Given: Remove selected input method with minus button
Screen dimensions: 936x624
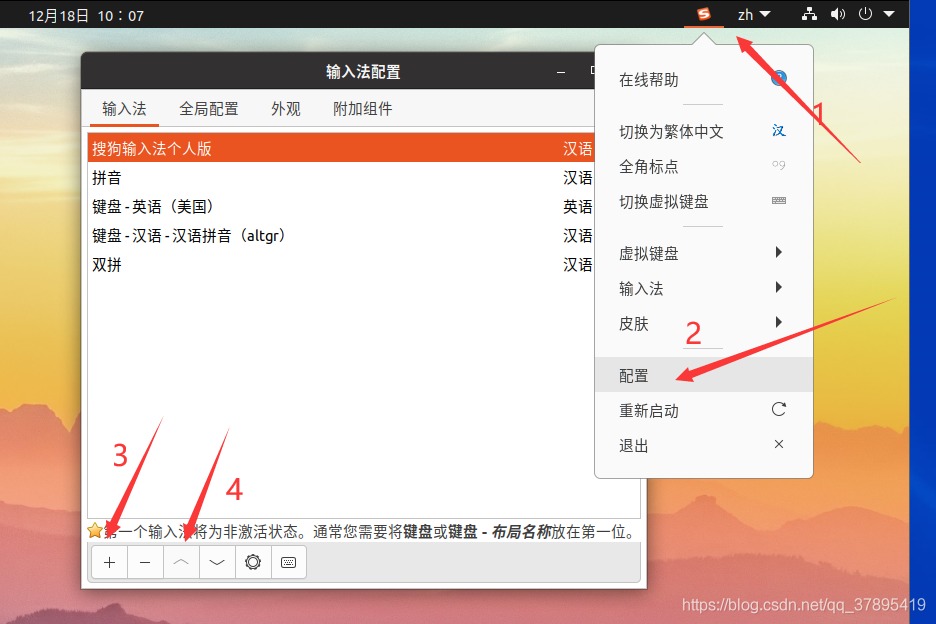Looking at the screenshot, I should [x=145, y=562].
